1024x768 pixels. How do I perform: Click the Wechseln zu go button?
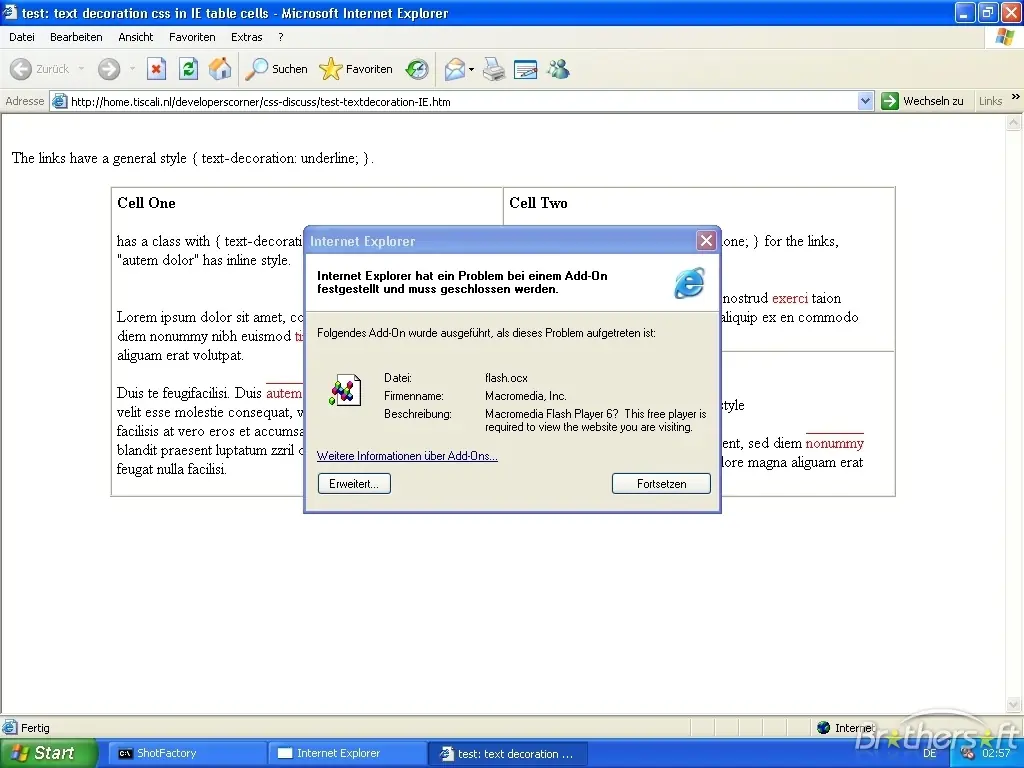pos(922,101)
